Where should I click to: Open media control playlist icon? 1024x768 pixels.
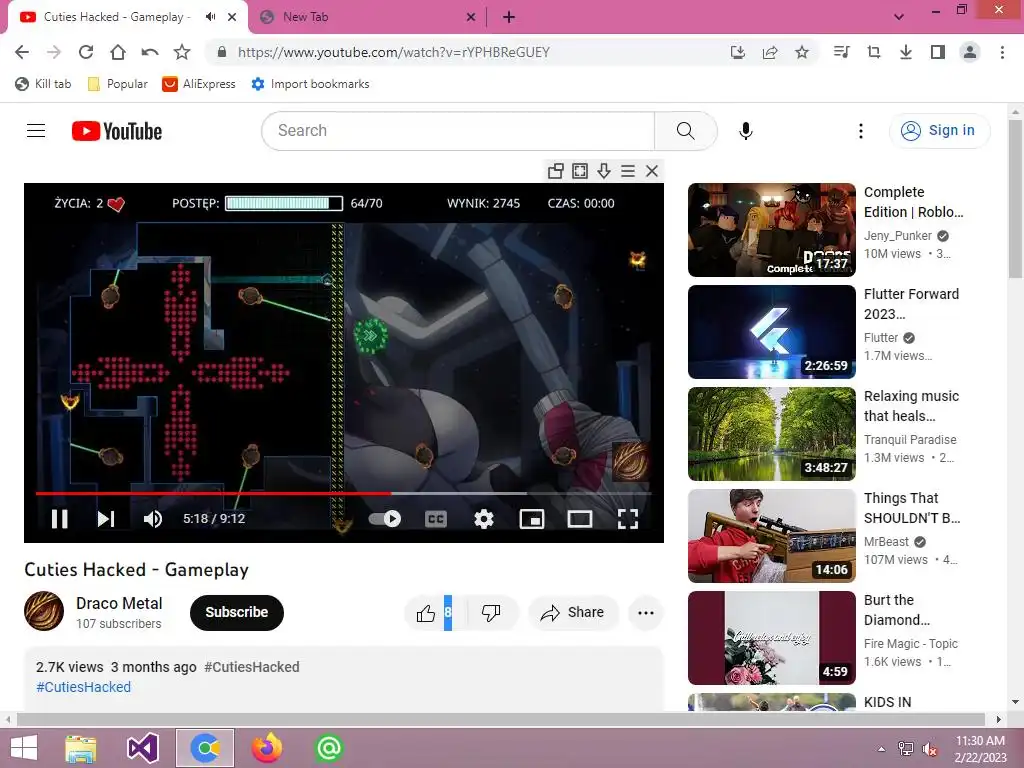(x=842, y=52)
